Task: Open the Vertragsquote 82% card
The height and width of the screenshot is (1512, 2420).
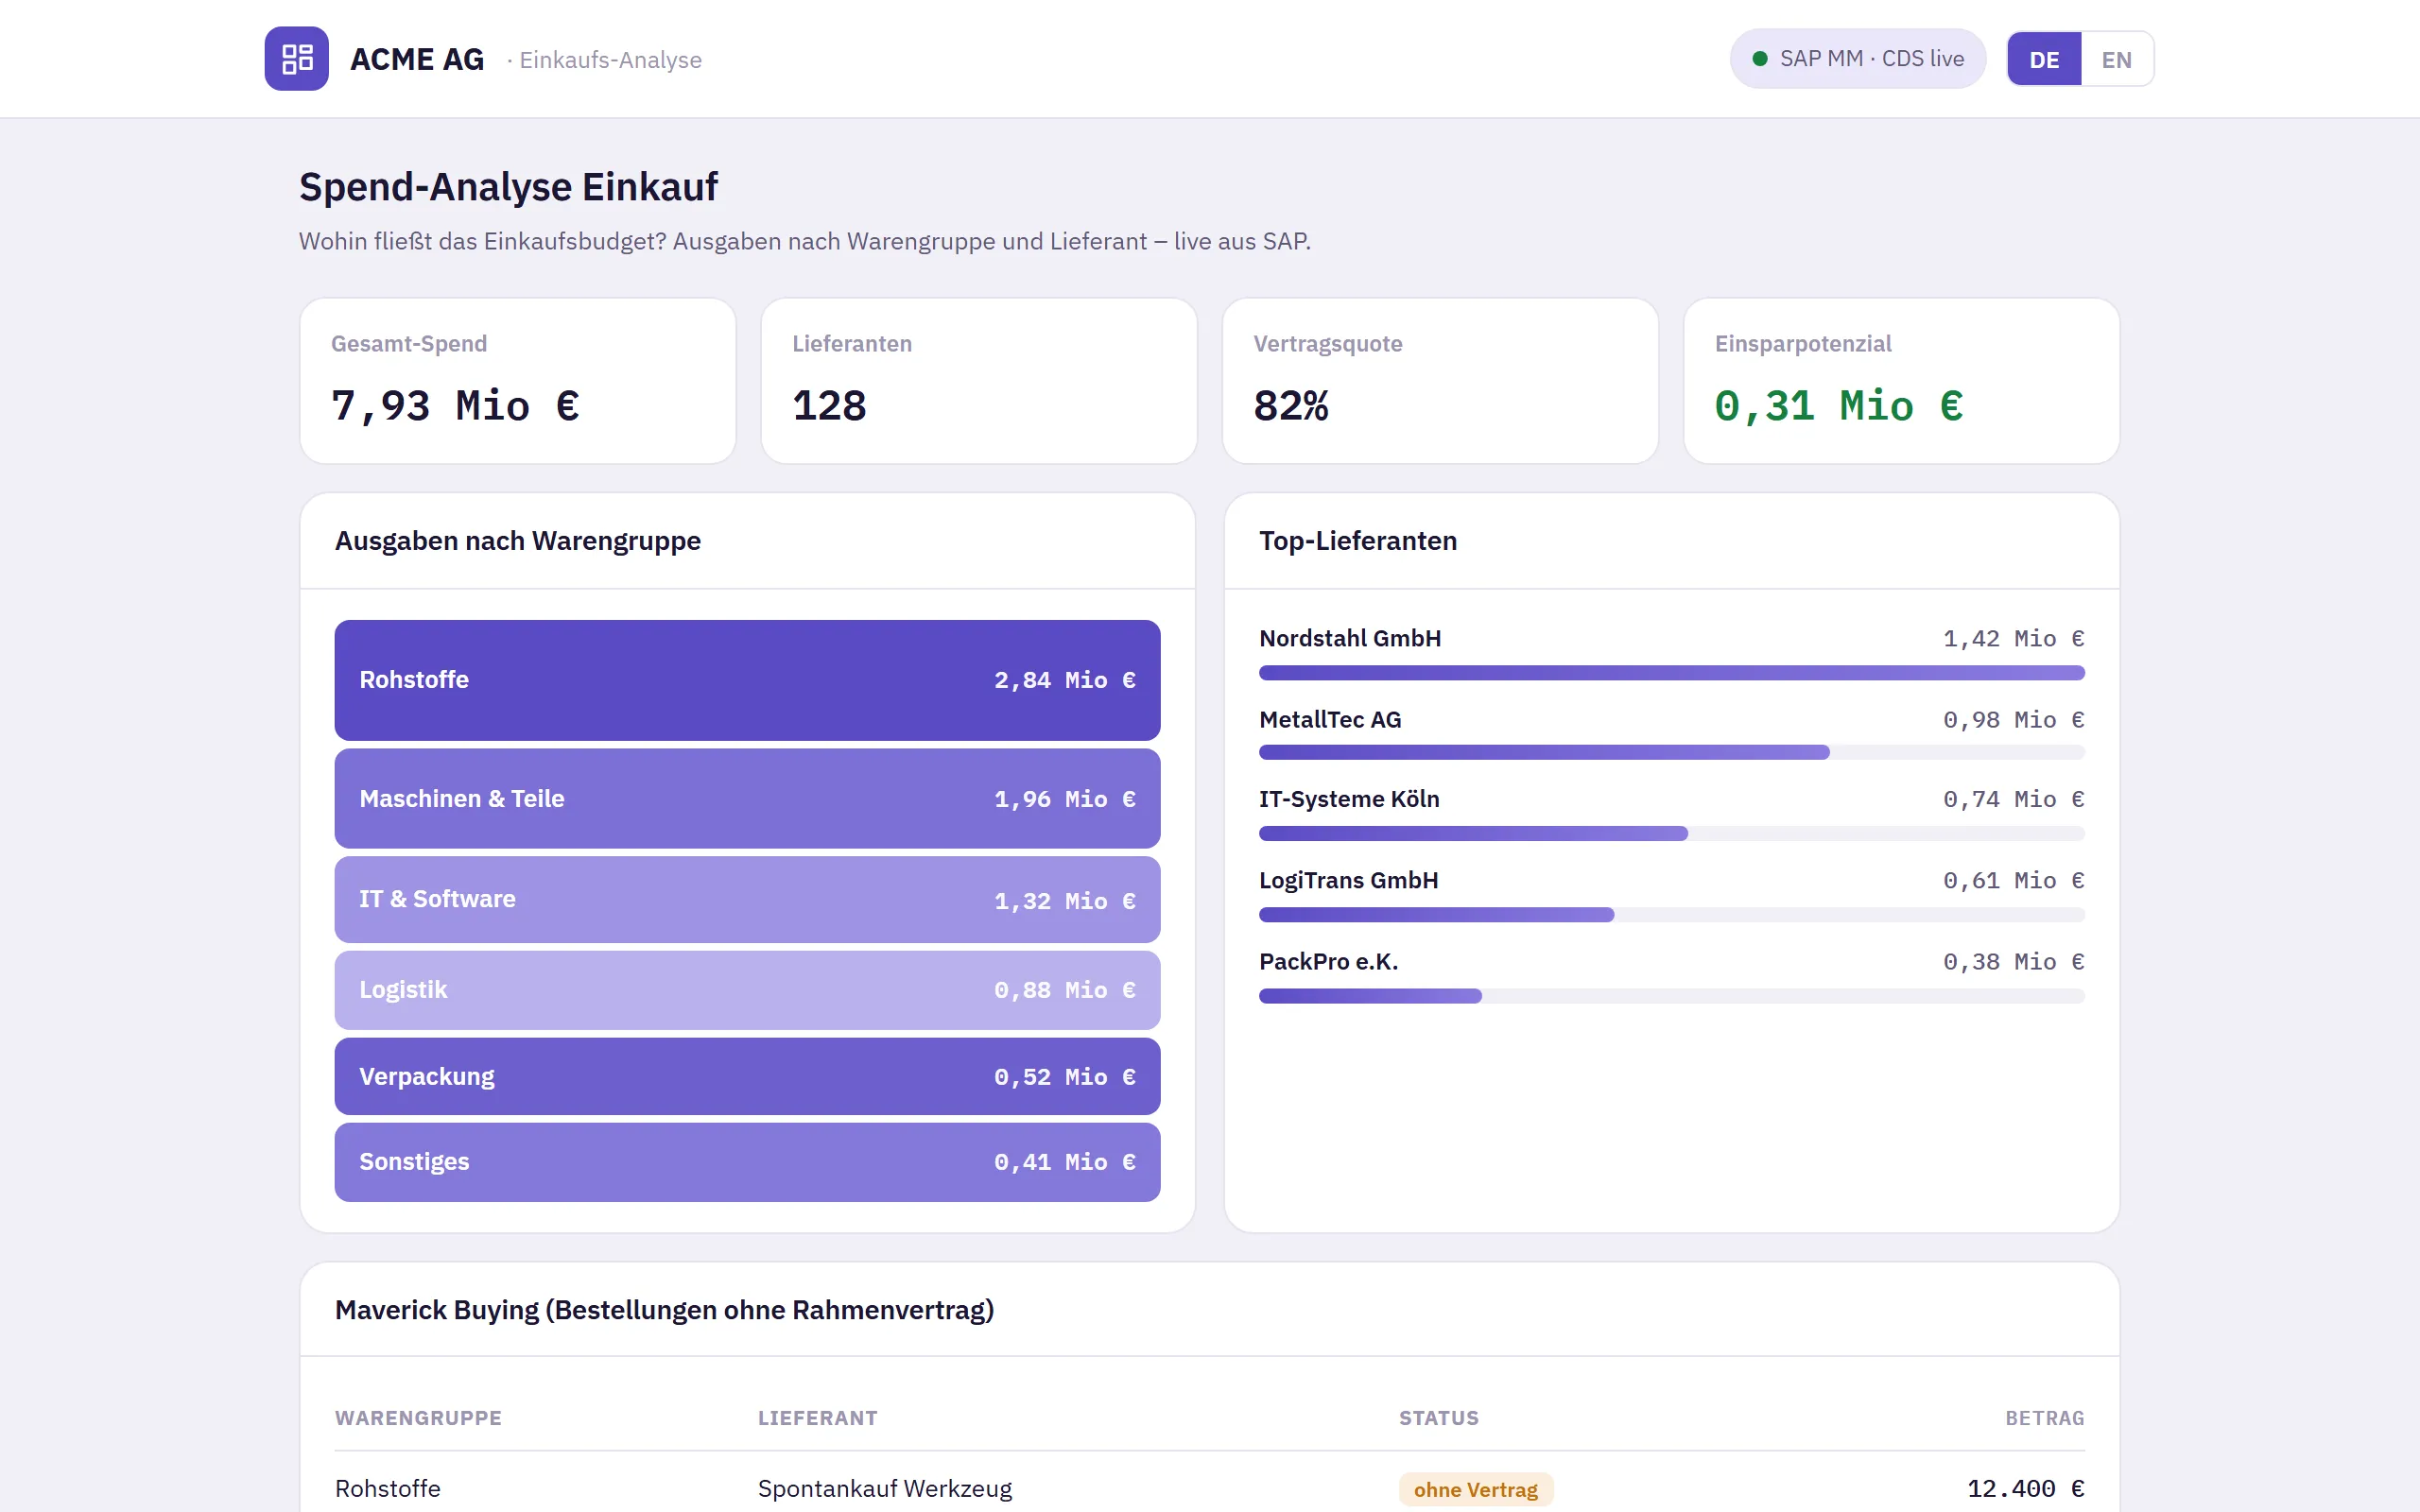Action: coord(1440,381)
